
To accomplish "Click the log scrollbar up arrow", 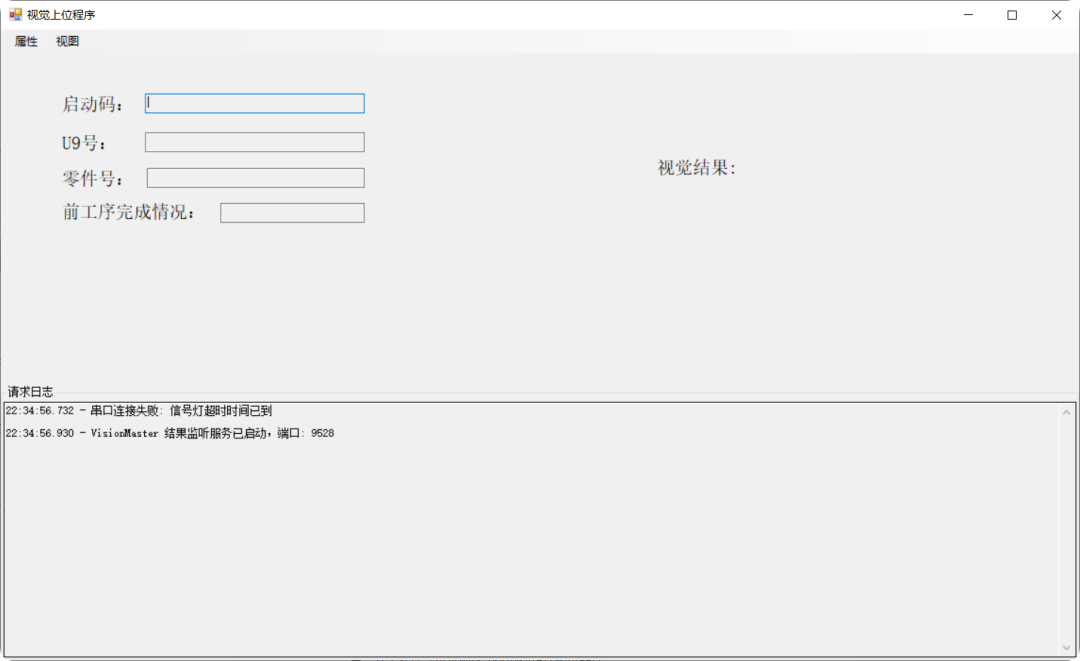I will click(x=1066, y=412).
